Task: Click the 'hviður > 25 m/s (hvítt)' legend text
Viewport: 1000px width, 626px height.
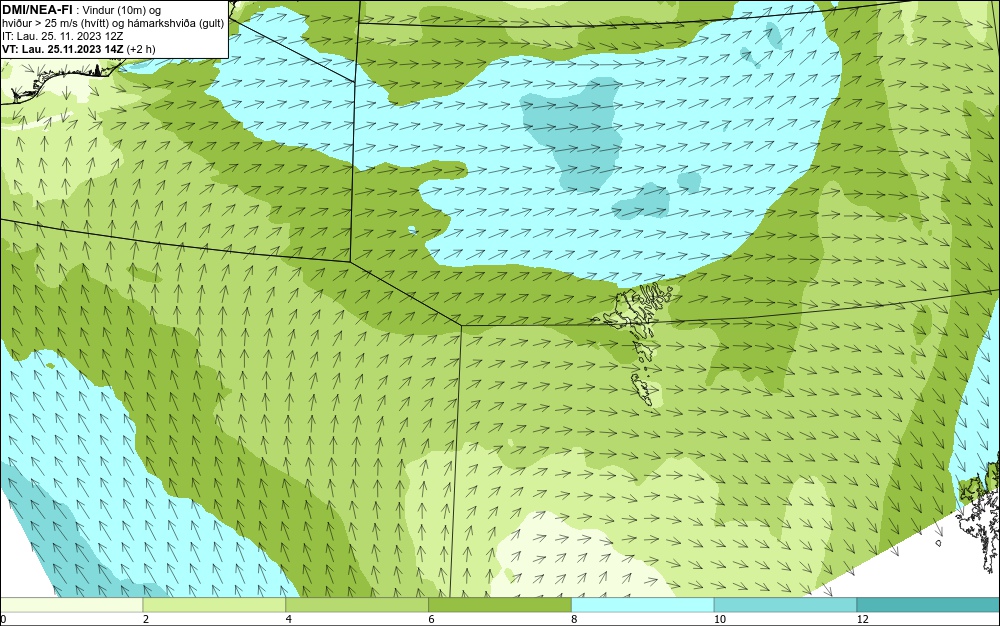Action: (55, 23)
